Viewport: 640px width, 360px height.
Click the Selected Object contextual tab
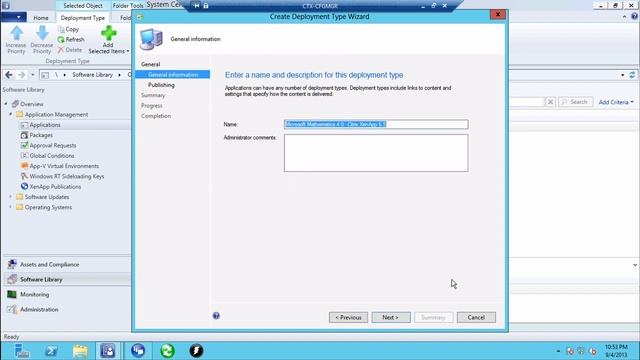tap(83, 6)
